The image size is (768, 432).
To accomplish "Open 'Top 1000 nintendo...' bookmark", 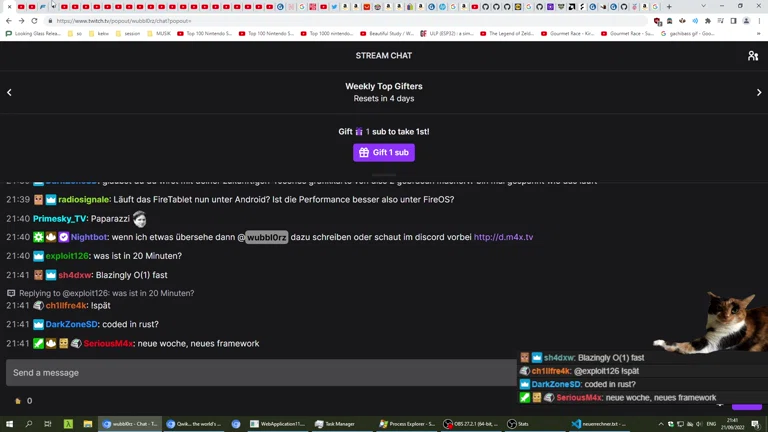I will (x=327, y=34).
